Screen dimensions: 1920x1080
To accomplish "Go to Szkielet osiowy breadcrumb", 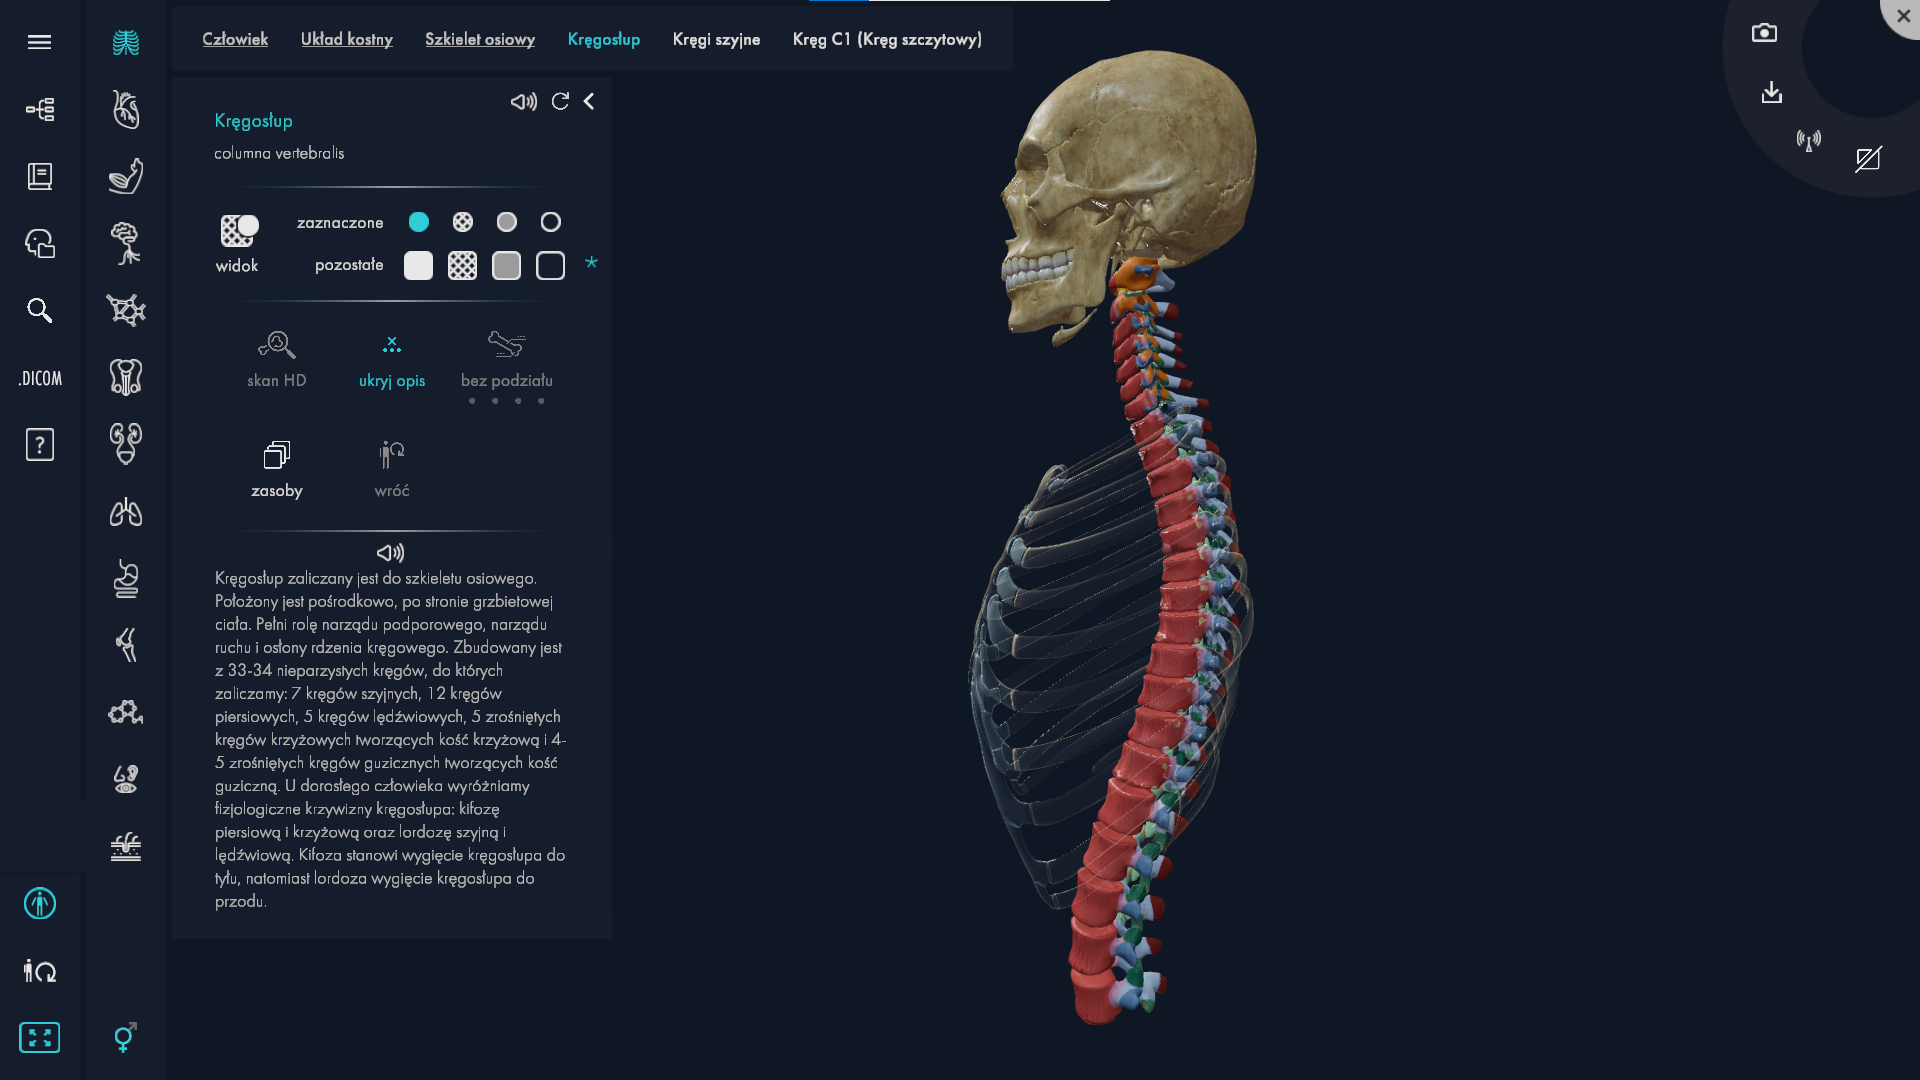I will [x=480, y=40].
